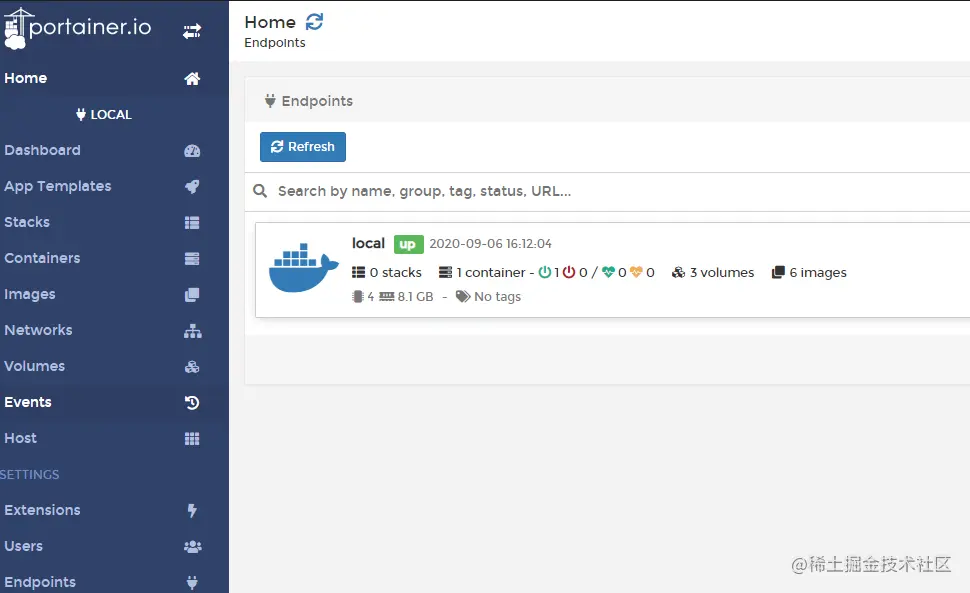Click the Portainer.io logo
This screenshot has width=970, height=593.
pyautogui.click(x=77, y=28)
